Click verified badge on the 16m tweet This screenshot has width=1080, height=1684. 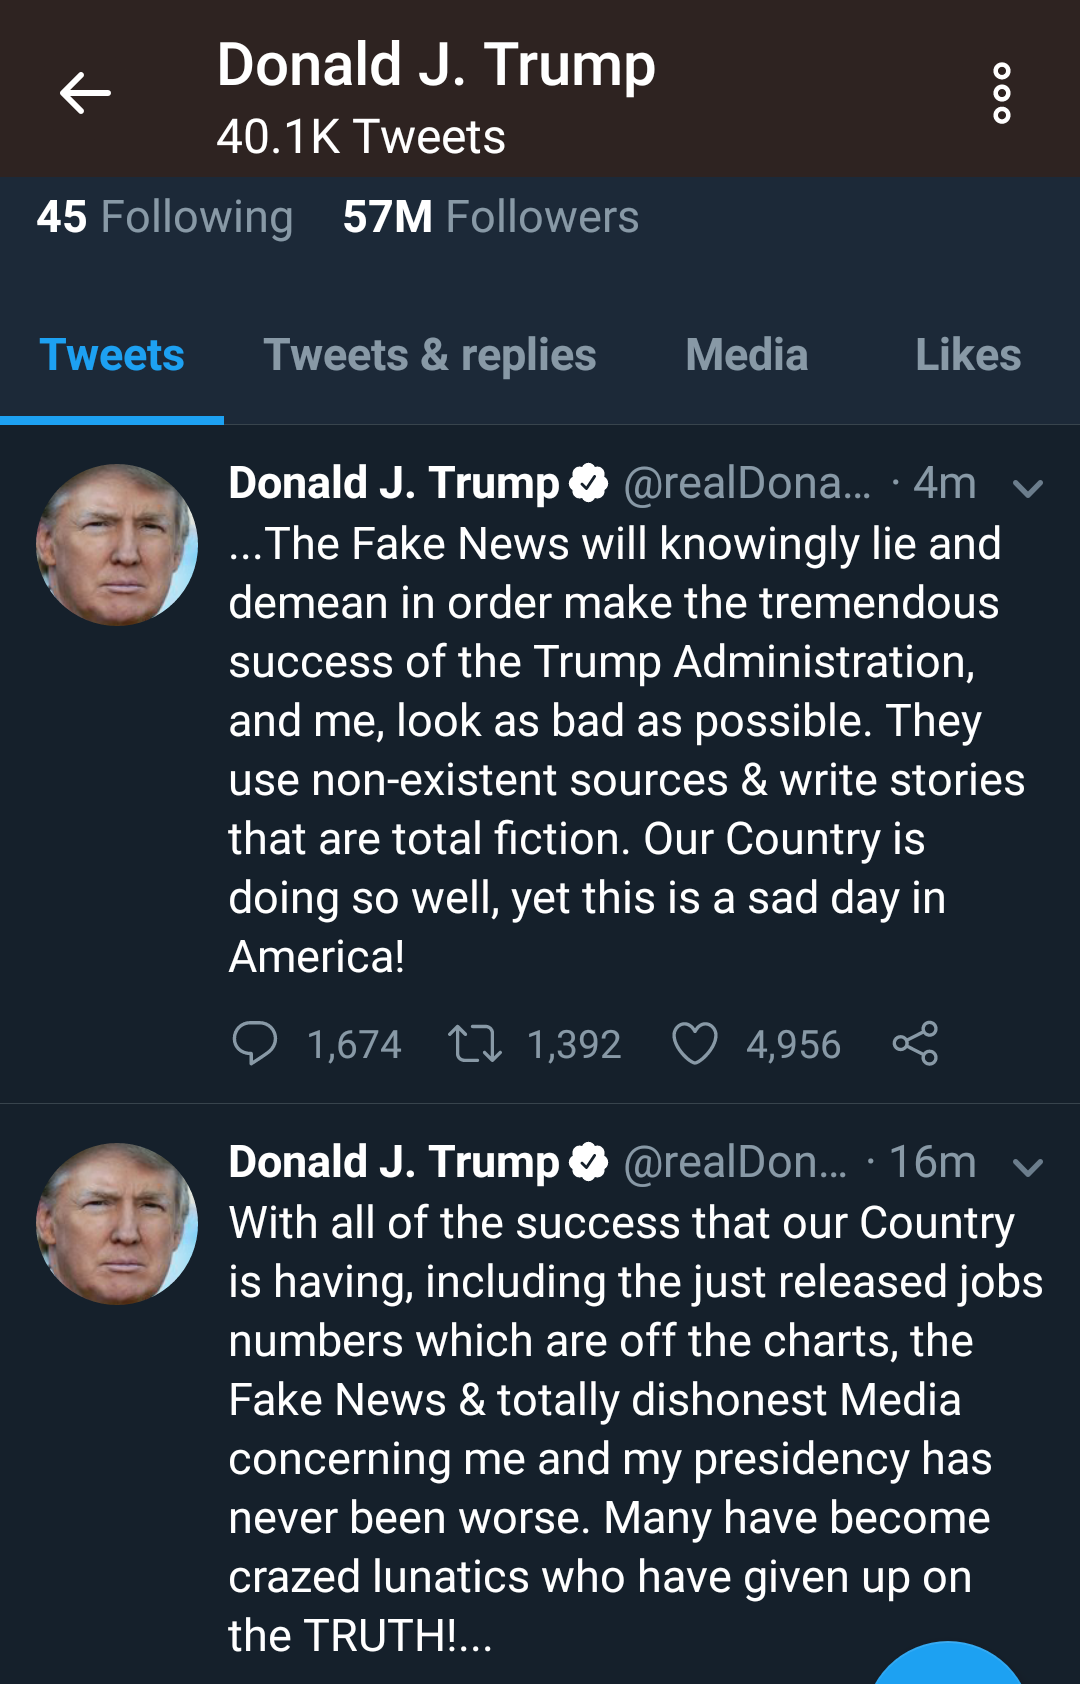point(588,1162)
